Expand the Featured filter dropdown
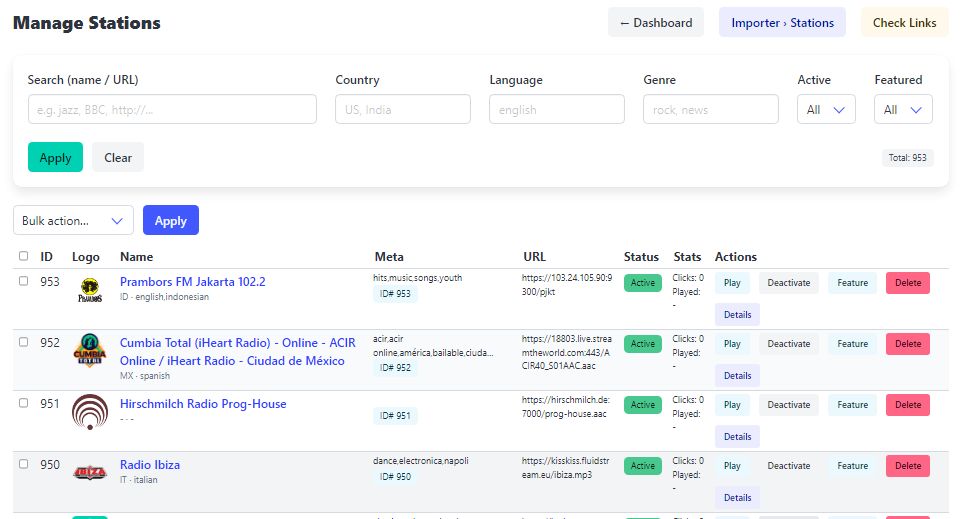This screenshot has height=519, width=979. coord(903,110)
